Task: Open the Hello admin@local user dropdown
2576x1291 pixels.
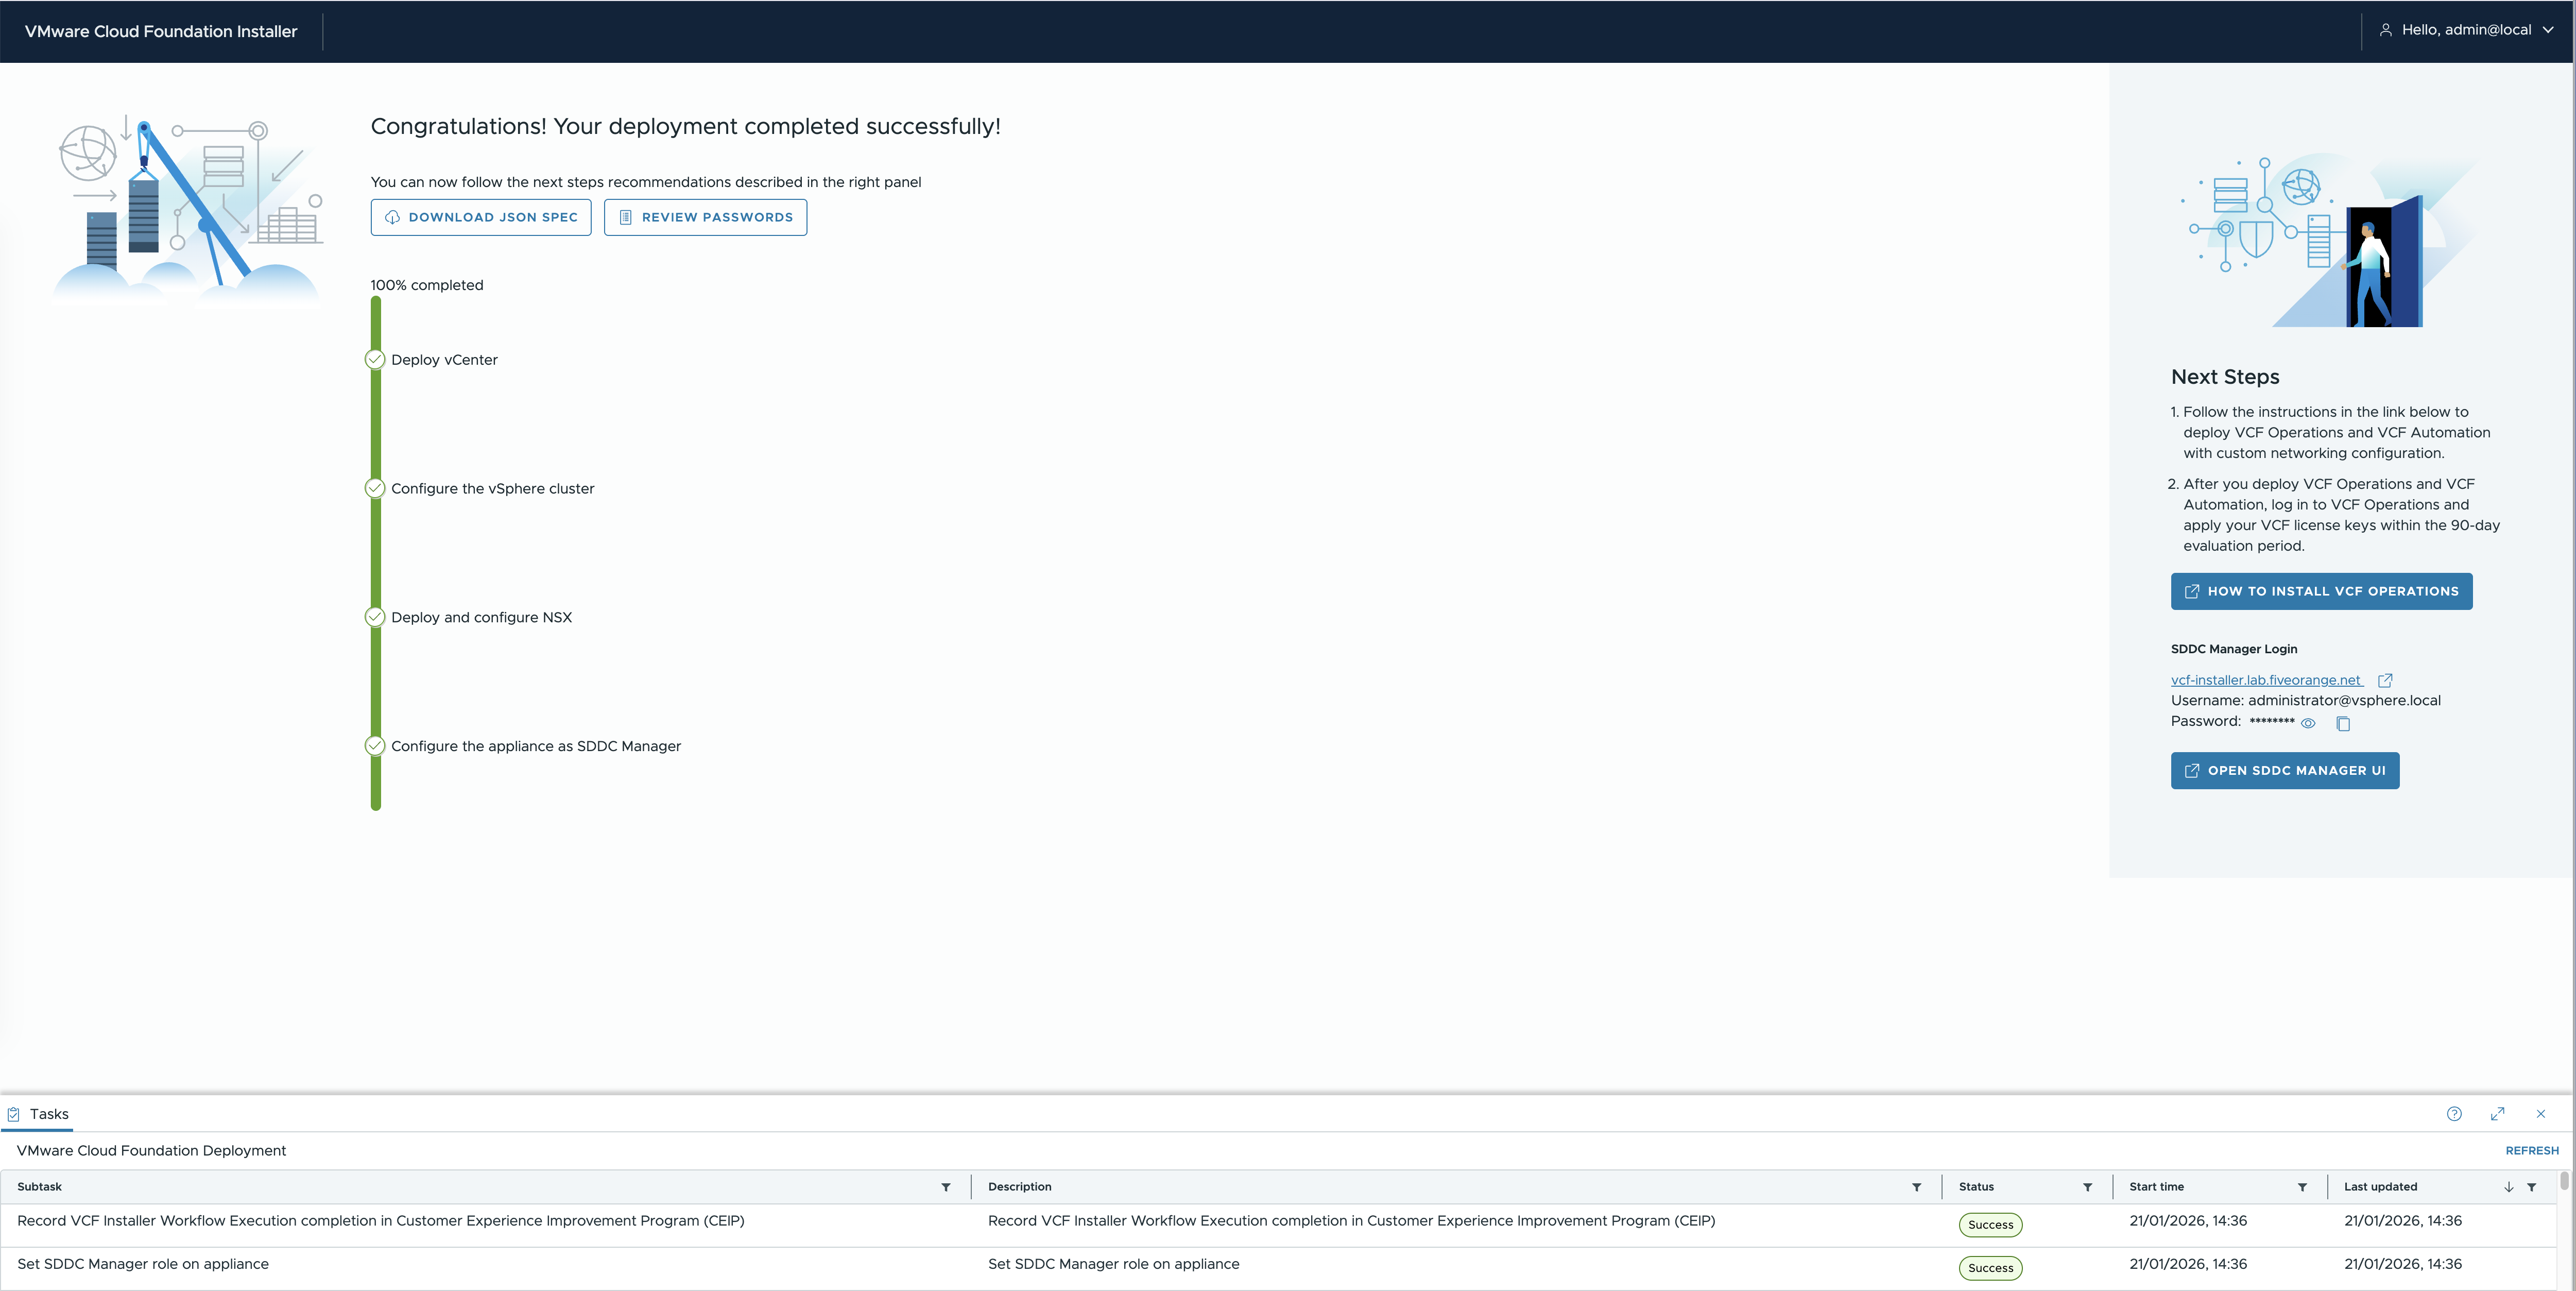Action: point(2467,30)
